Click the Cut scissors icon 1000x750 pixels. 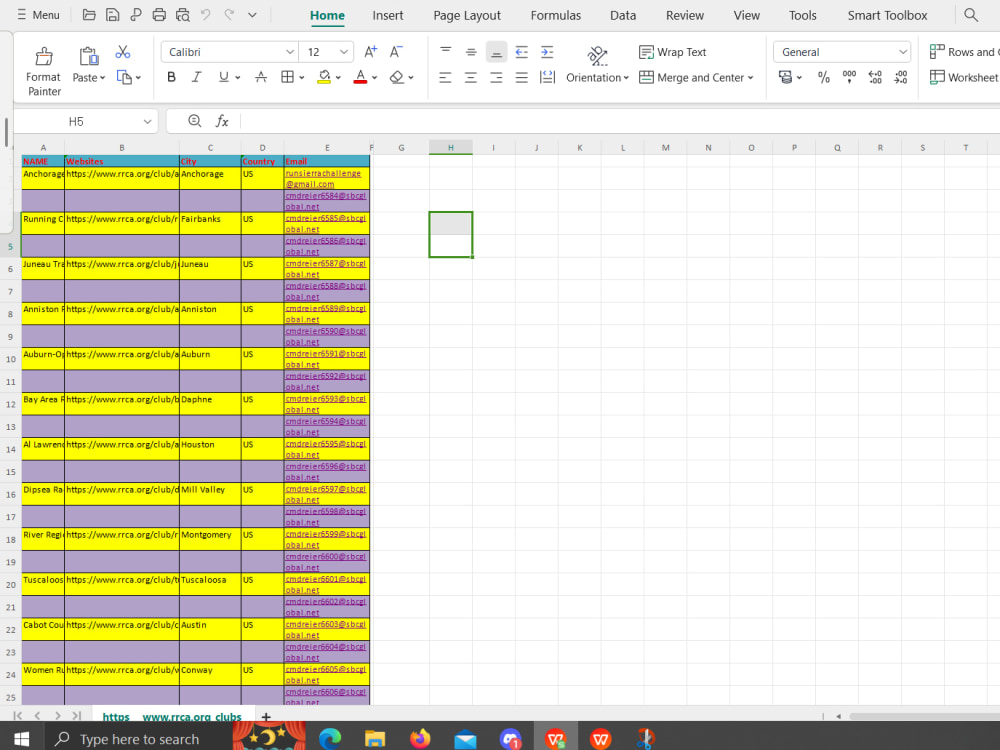click(123, 52)
